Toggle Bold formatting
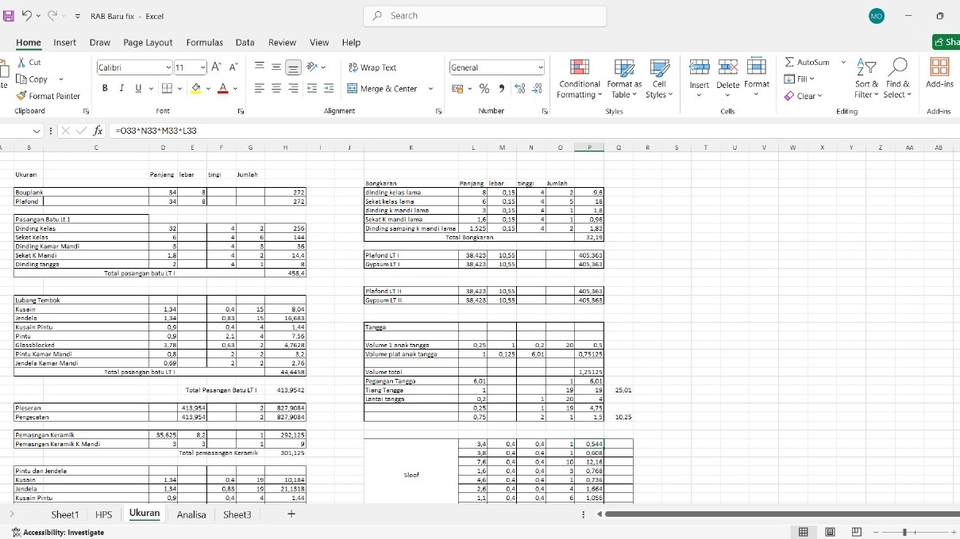The width and height of the screenshot is (960, 539). 105,88
